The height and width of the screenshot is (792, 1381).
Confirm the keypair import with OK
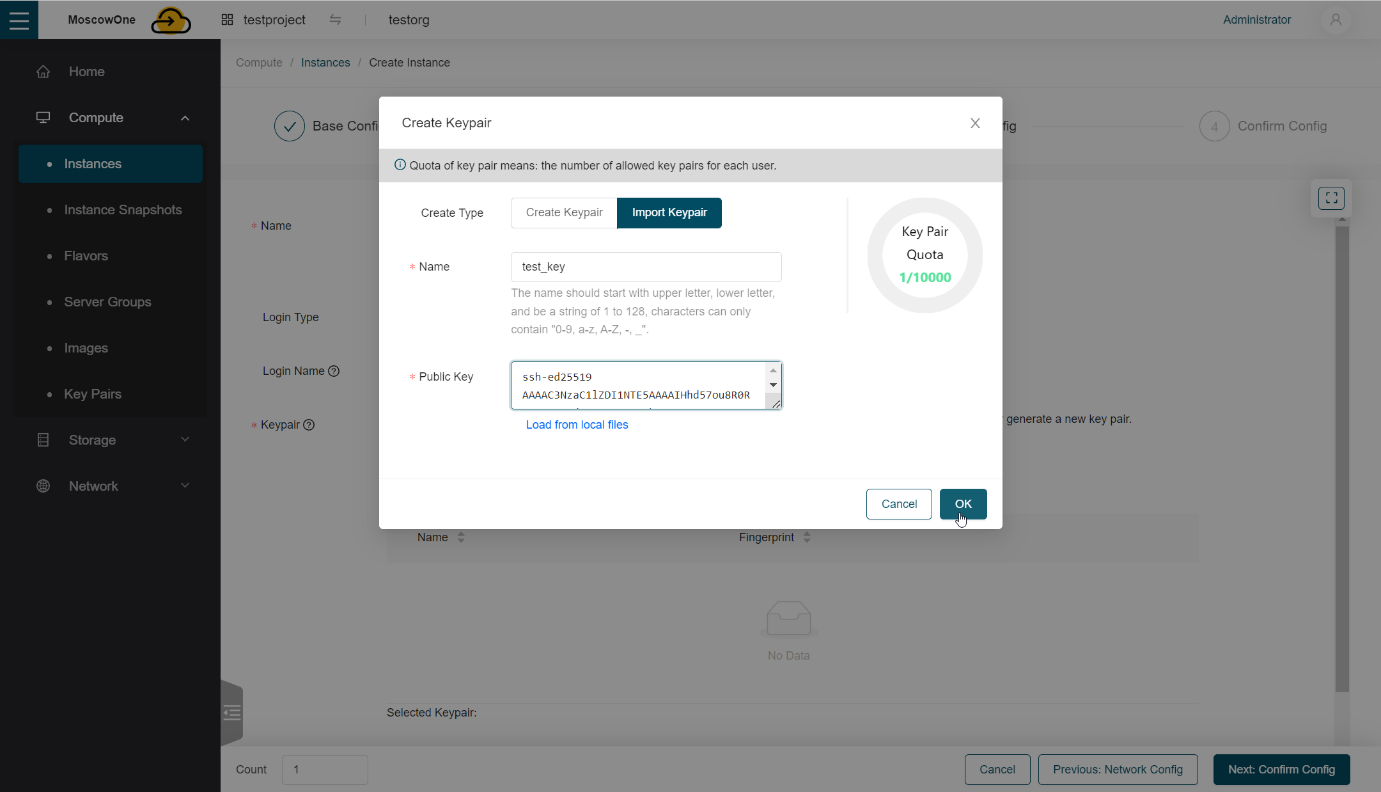(962, 504)
